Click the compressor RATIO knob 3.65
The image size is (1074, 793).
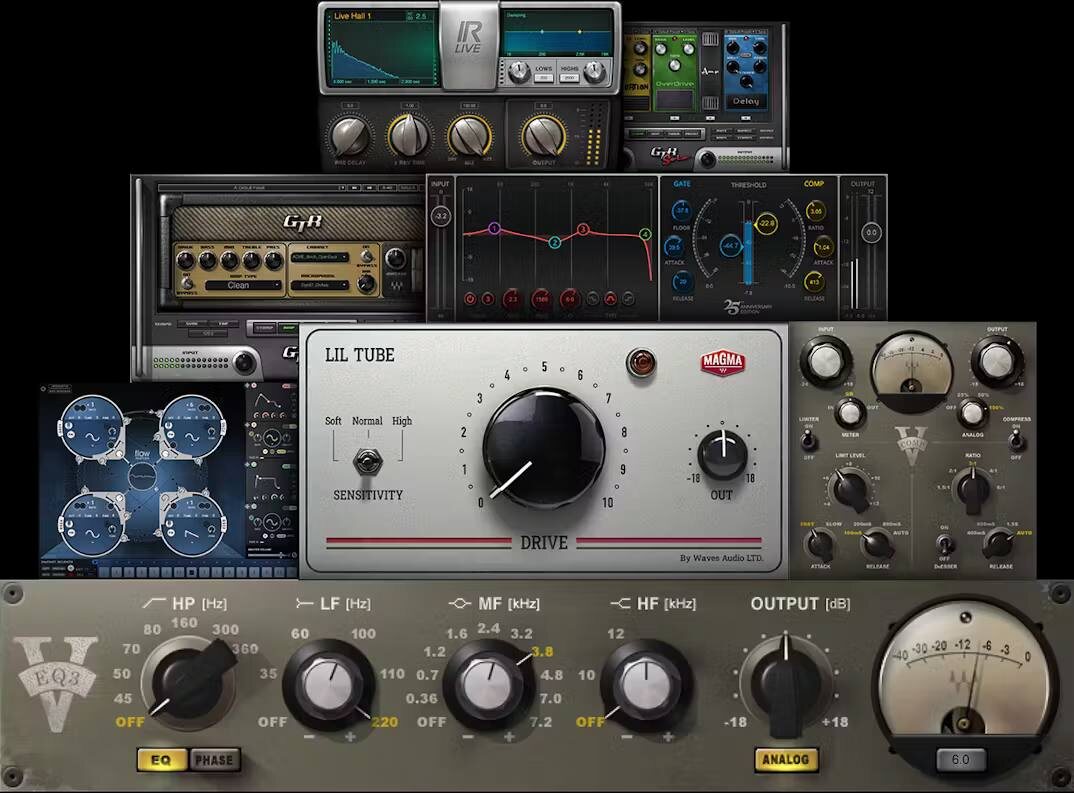tap(815, 211)
